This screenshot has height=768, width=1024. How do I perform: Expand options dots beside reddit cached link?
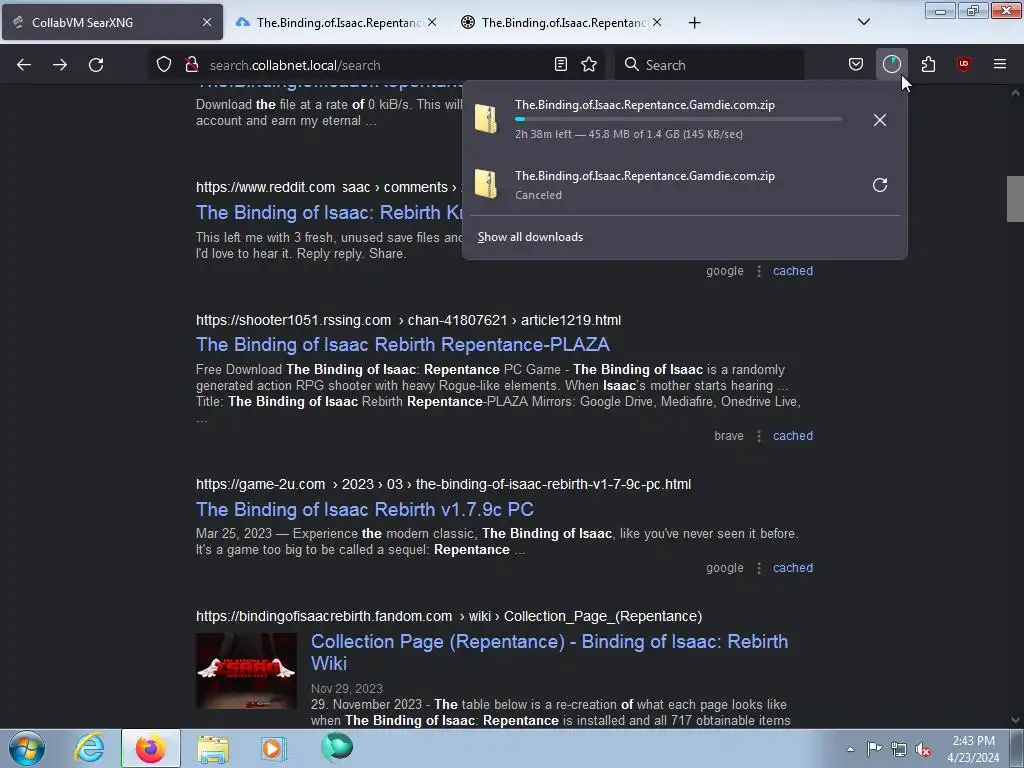[758, 271]
